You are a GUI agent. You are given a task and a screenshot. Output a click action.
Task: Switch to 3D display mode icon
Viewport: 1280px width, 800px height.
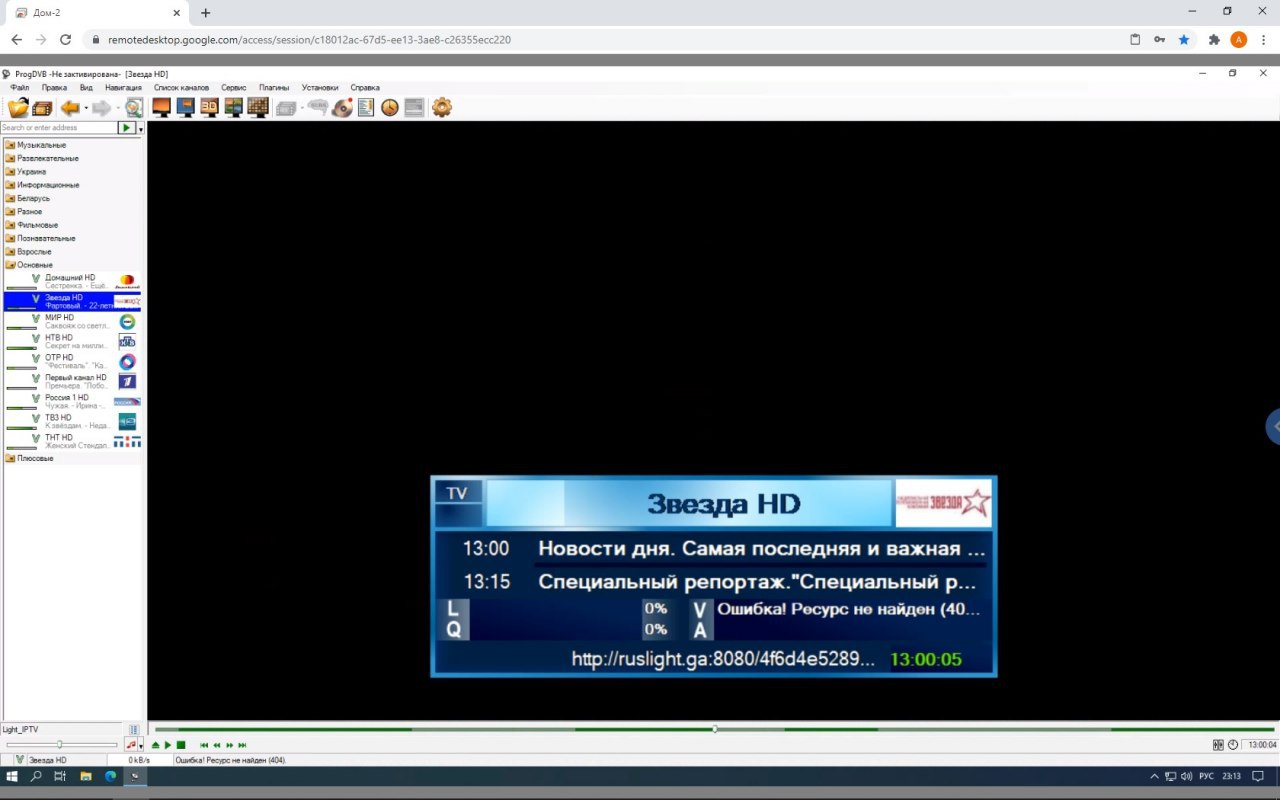(x=210, y=108)
